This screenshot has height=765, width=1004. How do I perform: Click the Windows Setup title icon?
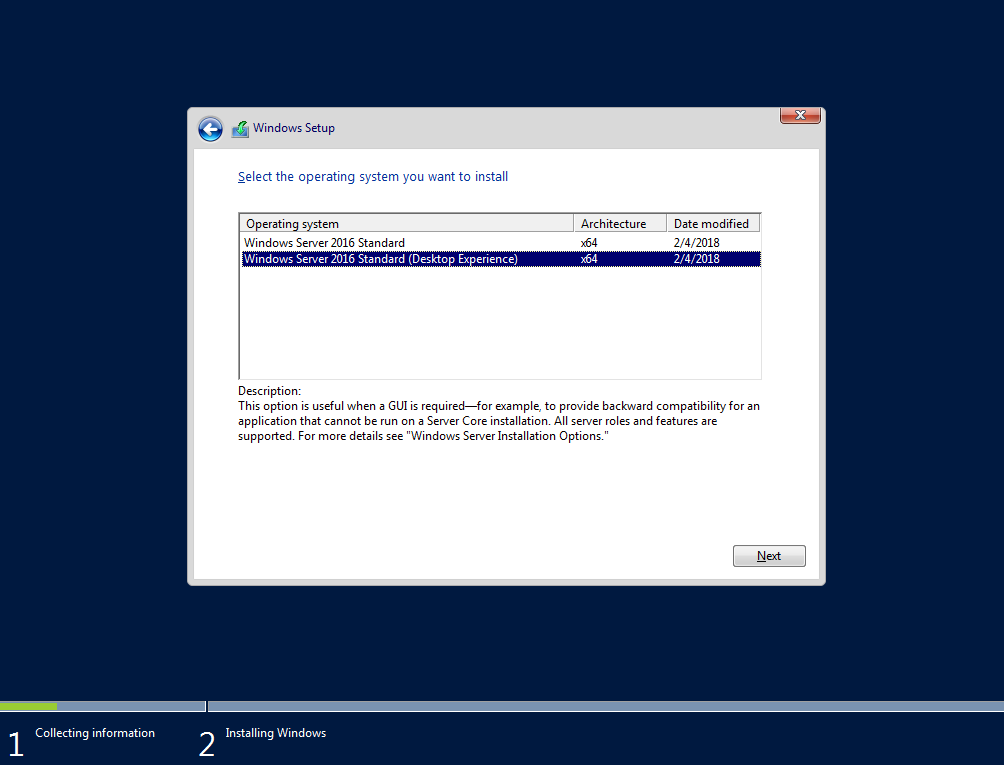pyautogui.click(x=240, y=129)
